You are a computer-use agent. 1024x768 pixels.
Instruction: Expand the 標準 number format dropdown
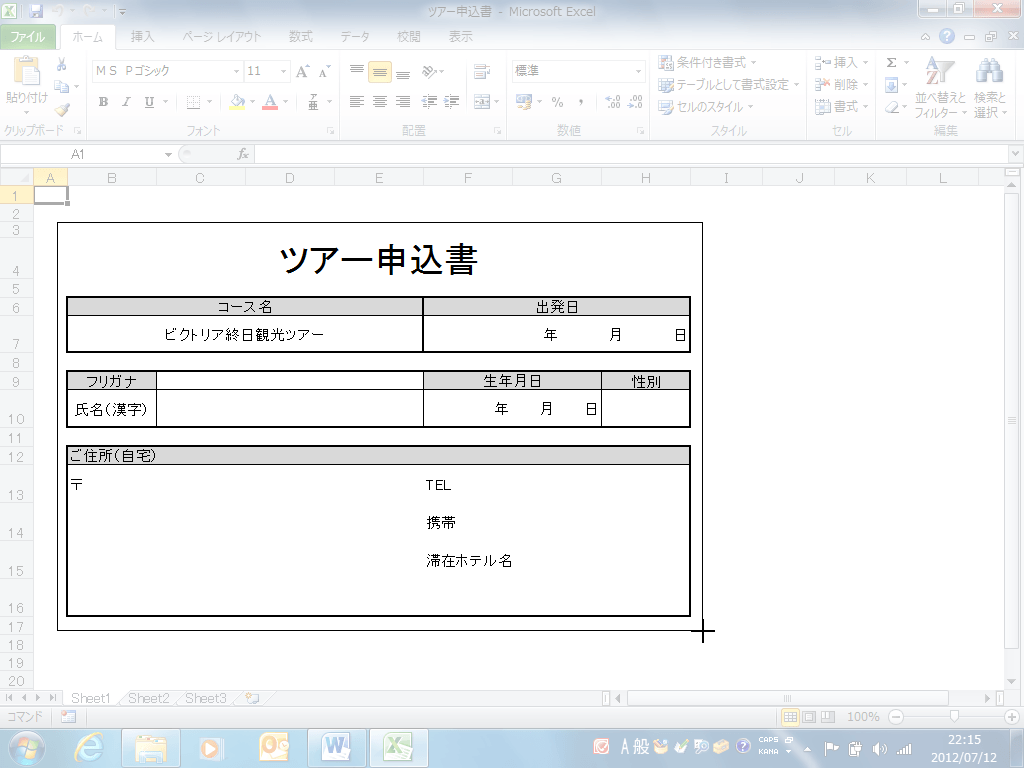tap(639, 72)
